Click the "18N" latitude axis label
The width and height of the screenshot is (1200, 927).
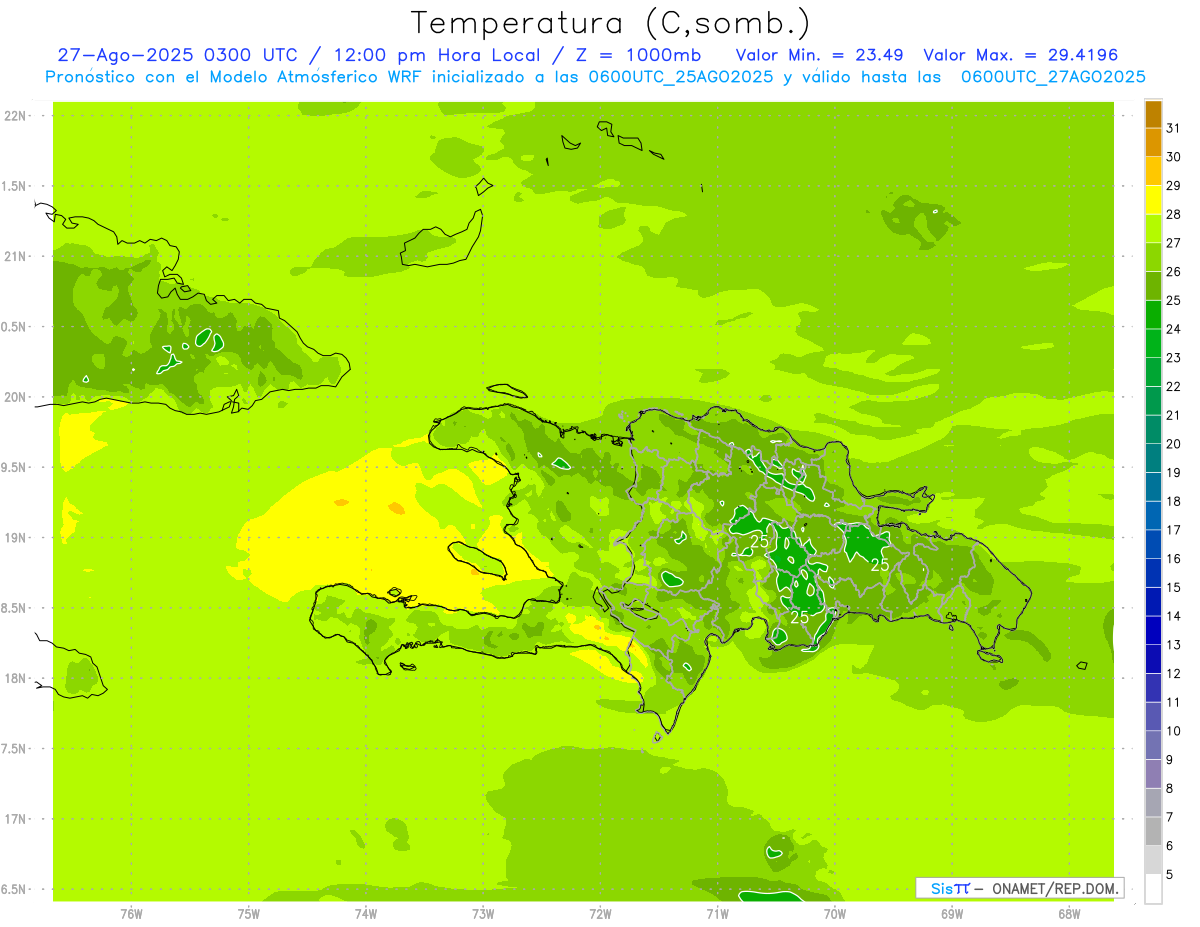[17, 678]
